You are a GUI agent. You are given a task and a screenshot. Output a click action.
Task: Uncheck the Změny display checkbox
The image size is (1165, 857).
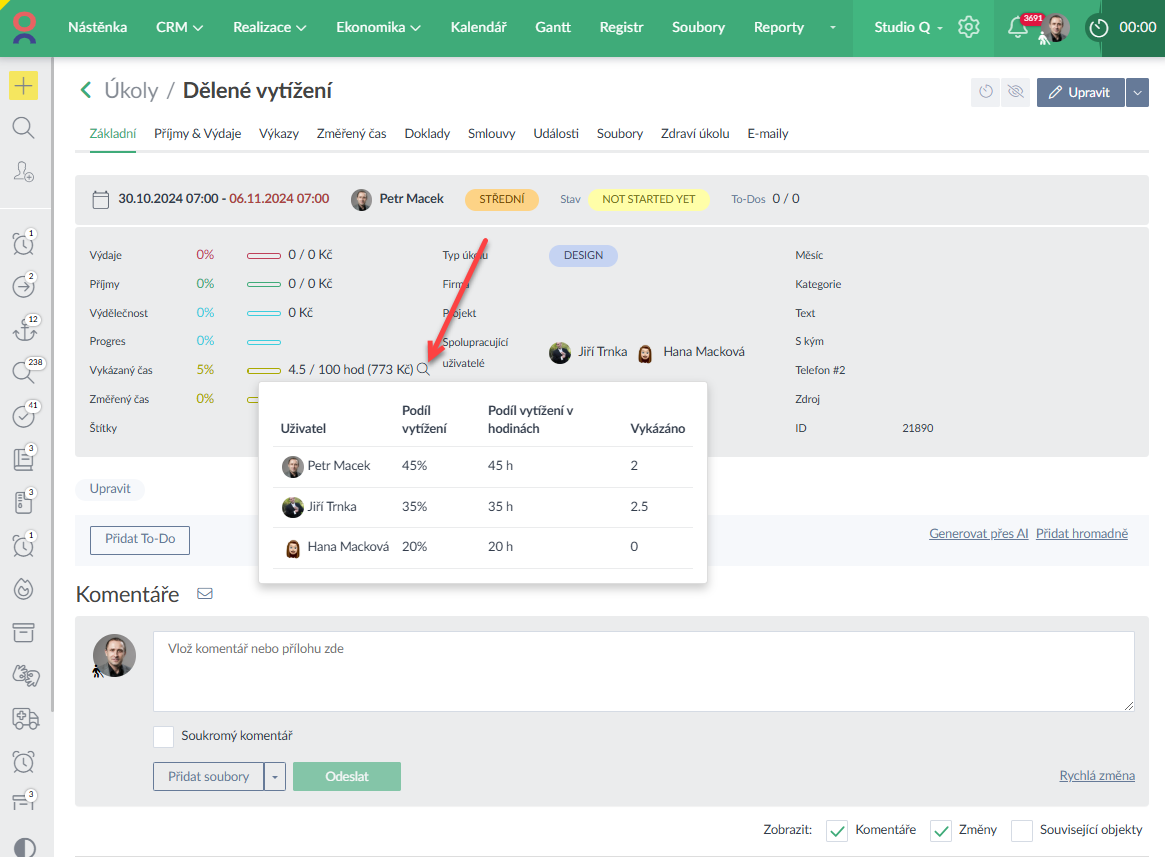tap(940, 830)
